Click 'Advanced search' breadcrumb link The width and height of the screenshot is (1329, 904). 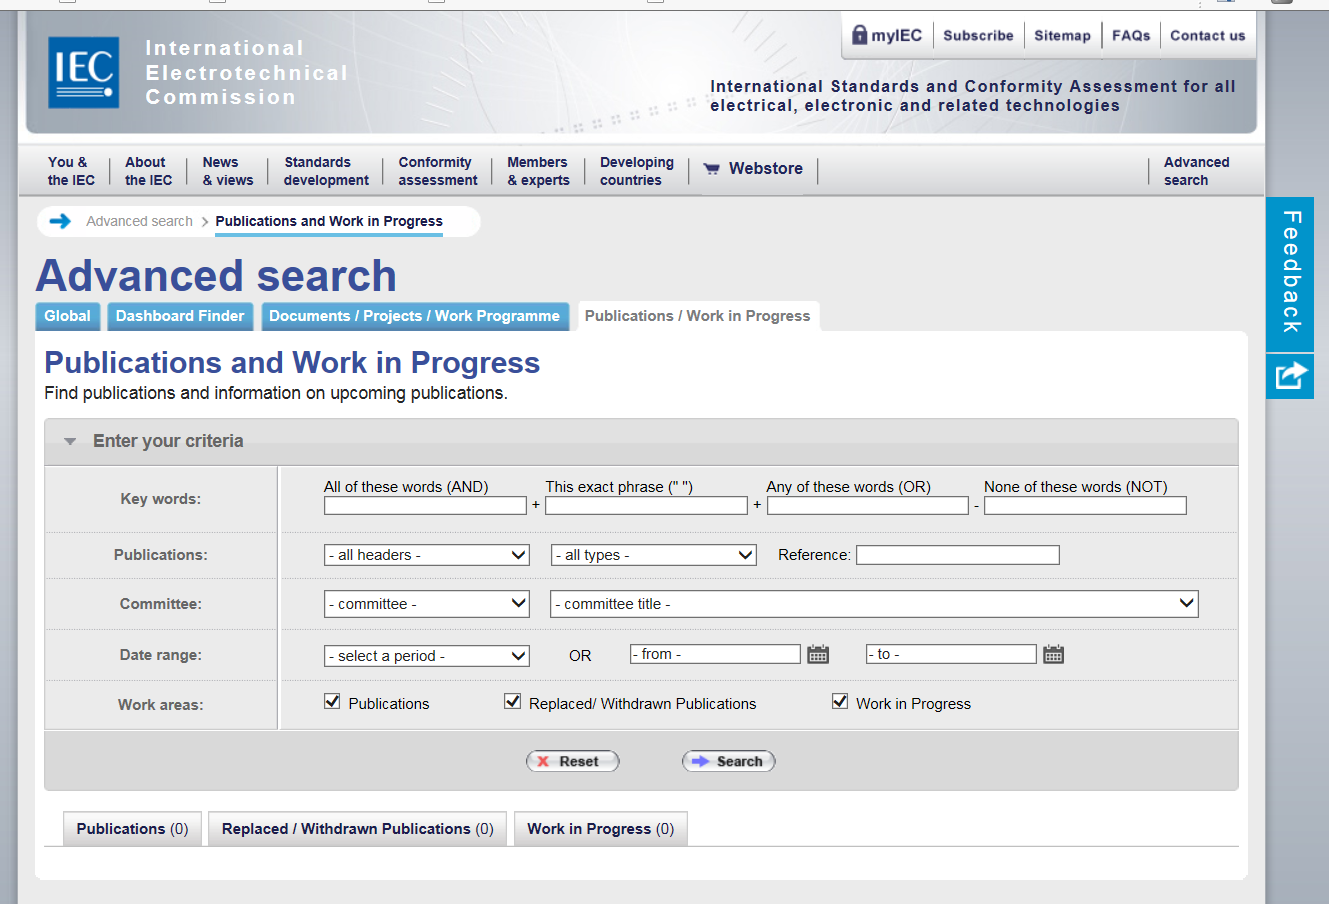coord(139,221)
